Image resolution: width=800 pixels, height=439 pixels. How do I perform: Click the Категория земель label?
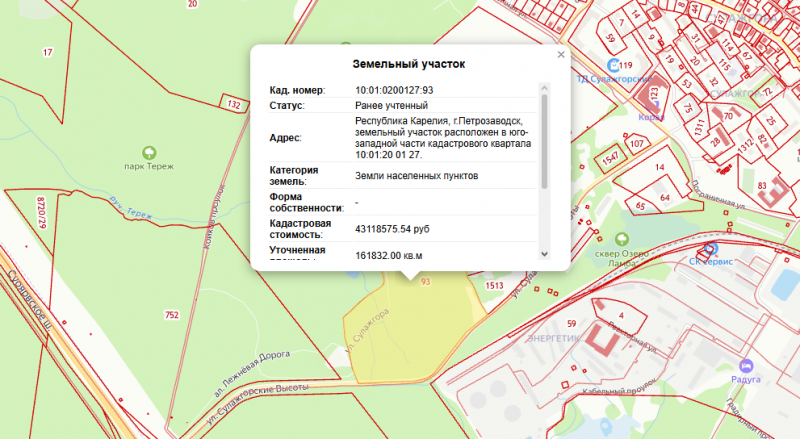click(x=294, y=176)
